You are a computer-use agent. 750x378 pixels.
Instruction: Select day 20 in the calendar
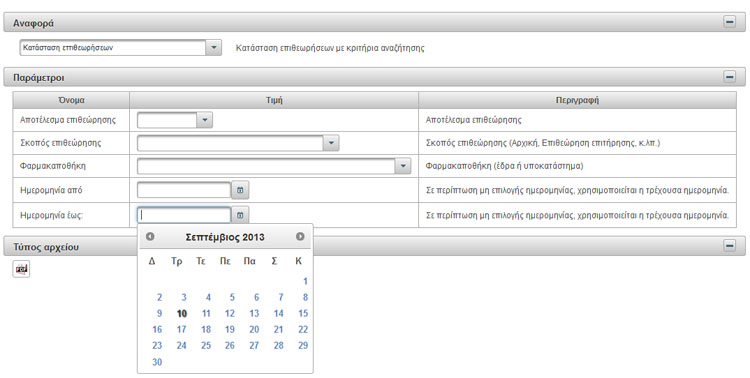254,329
